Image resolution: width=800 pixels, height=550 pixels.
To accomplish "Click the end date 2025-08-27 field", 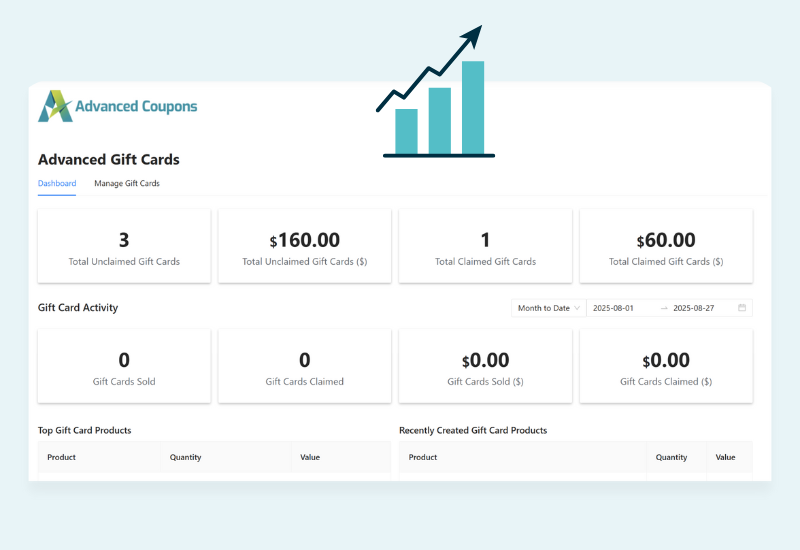I will tap(701, 308).
